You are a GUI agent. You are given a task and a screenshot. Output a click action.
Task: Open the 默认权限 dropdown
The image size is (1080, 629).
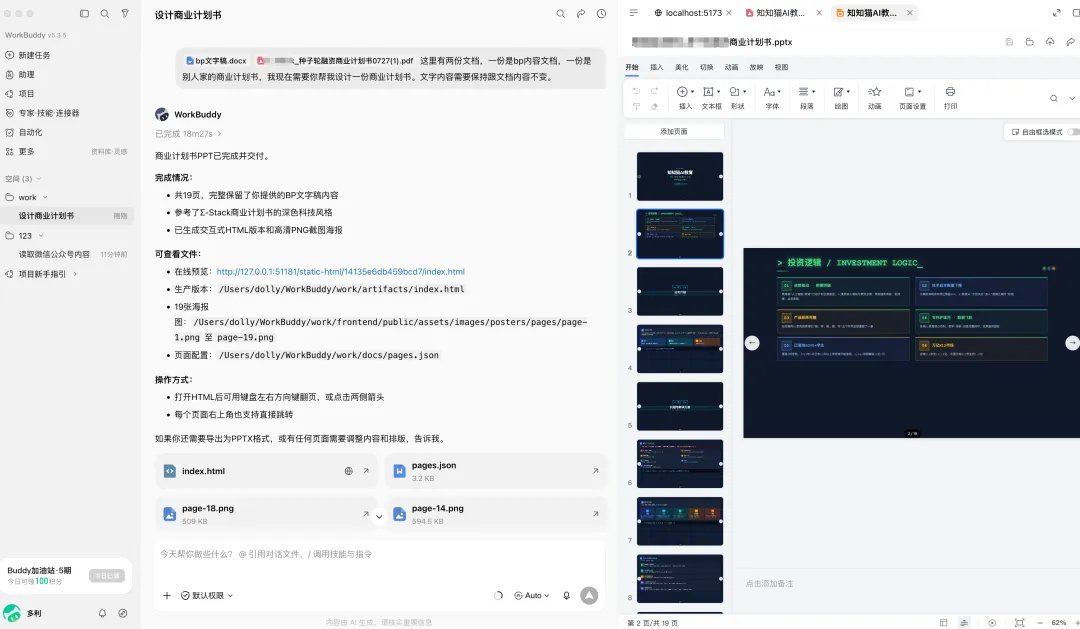click(x=207, y=595)
